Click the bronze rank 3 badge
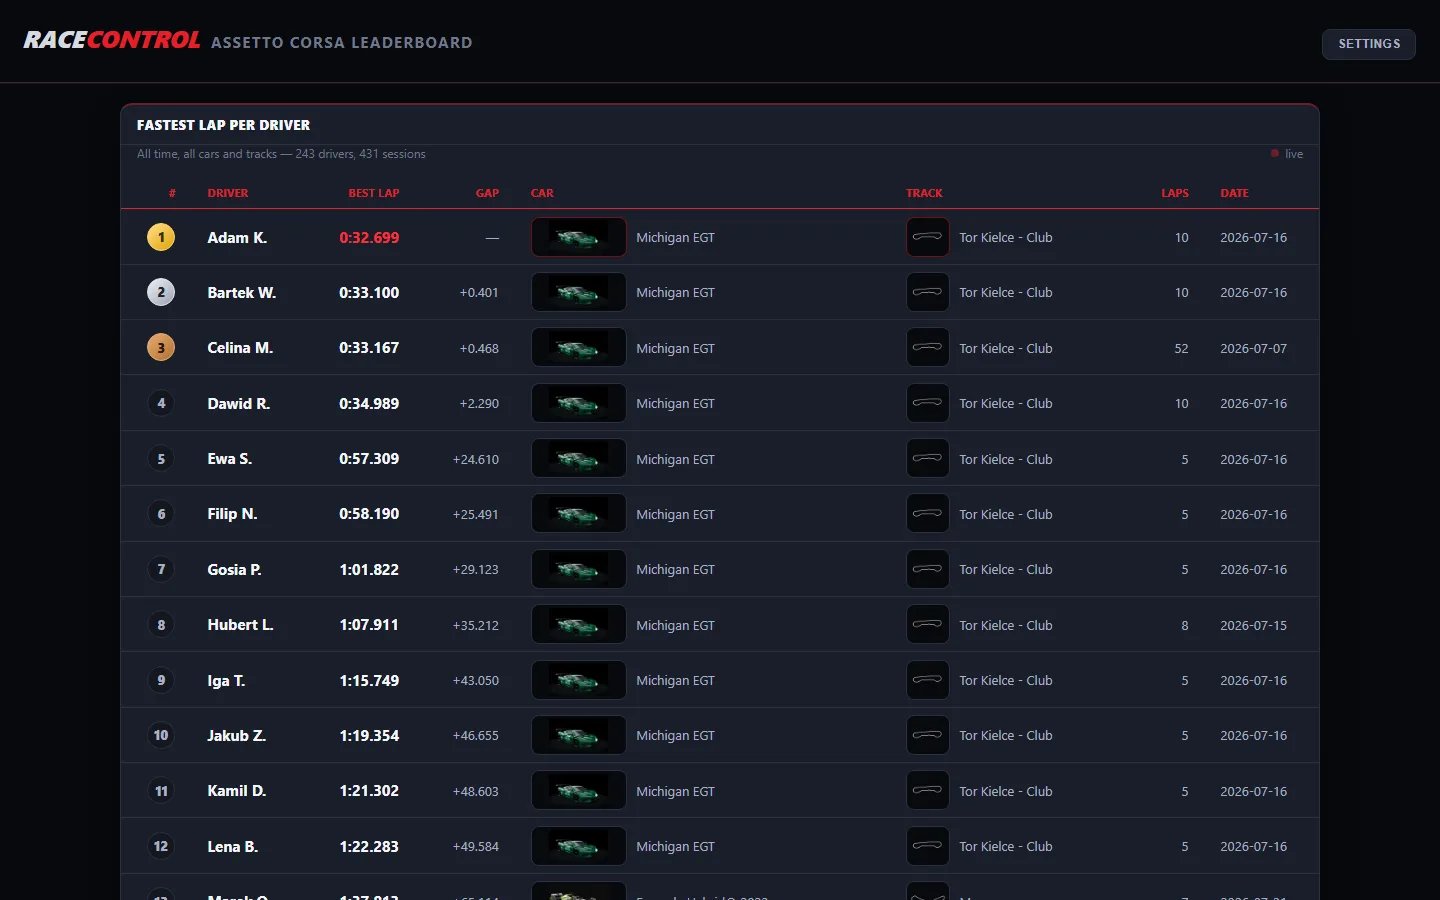1440x900 pixels. (x=161, y=348)
